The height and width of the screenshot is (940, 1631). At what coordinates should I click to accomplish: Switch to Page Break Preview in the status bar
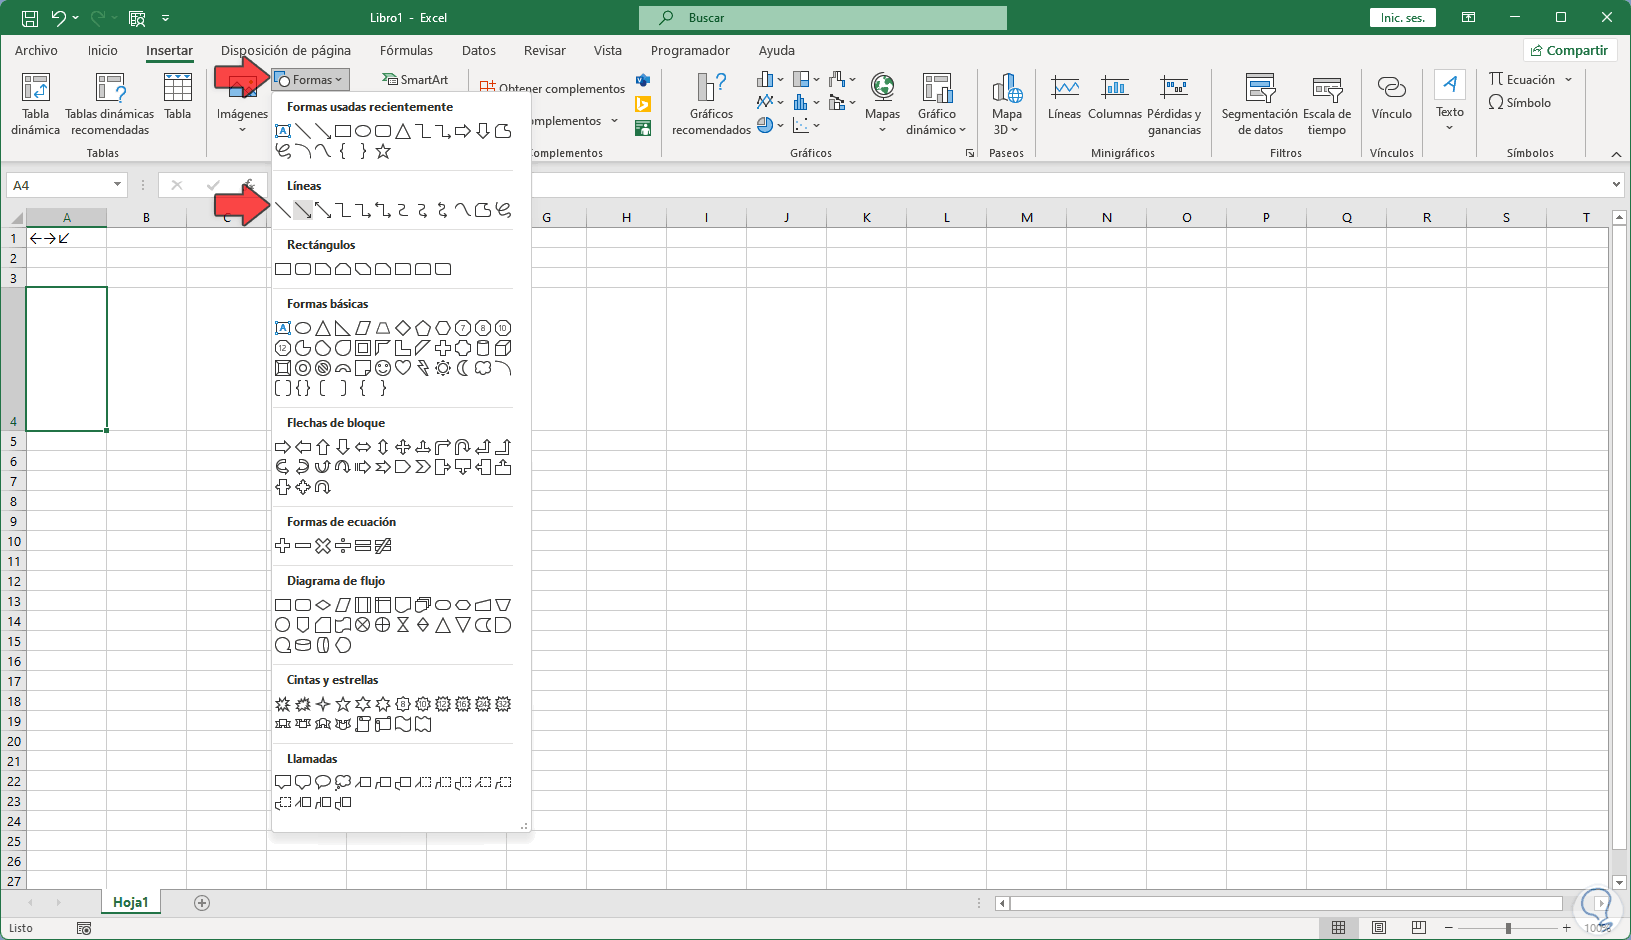pyautogui.click(x=1419, y=928)
